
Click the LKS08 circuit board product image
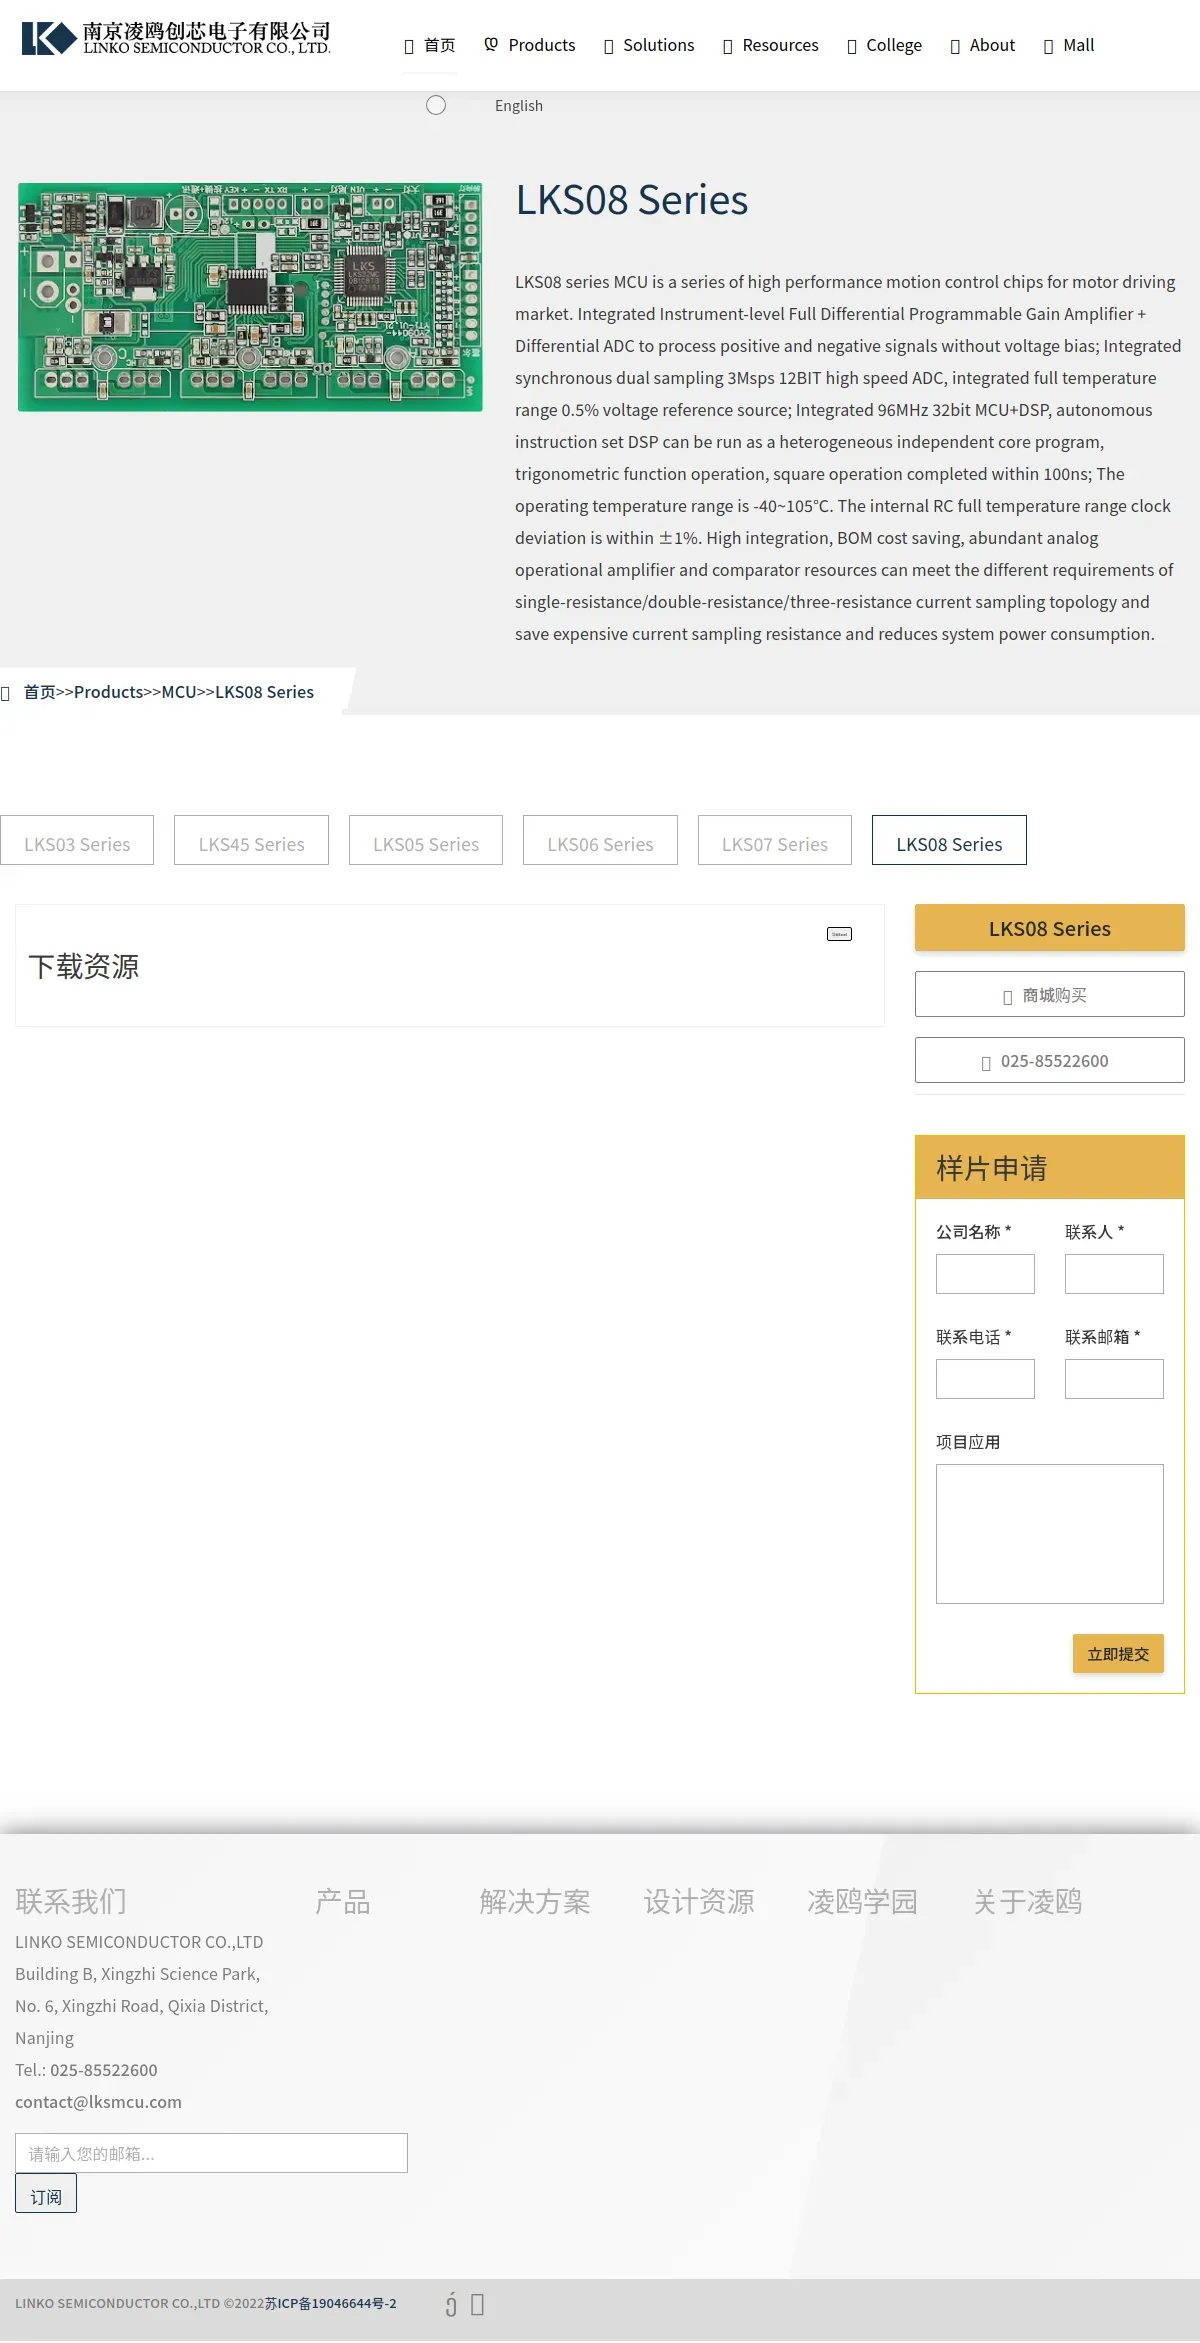[250, 297]
